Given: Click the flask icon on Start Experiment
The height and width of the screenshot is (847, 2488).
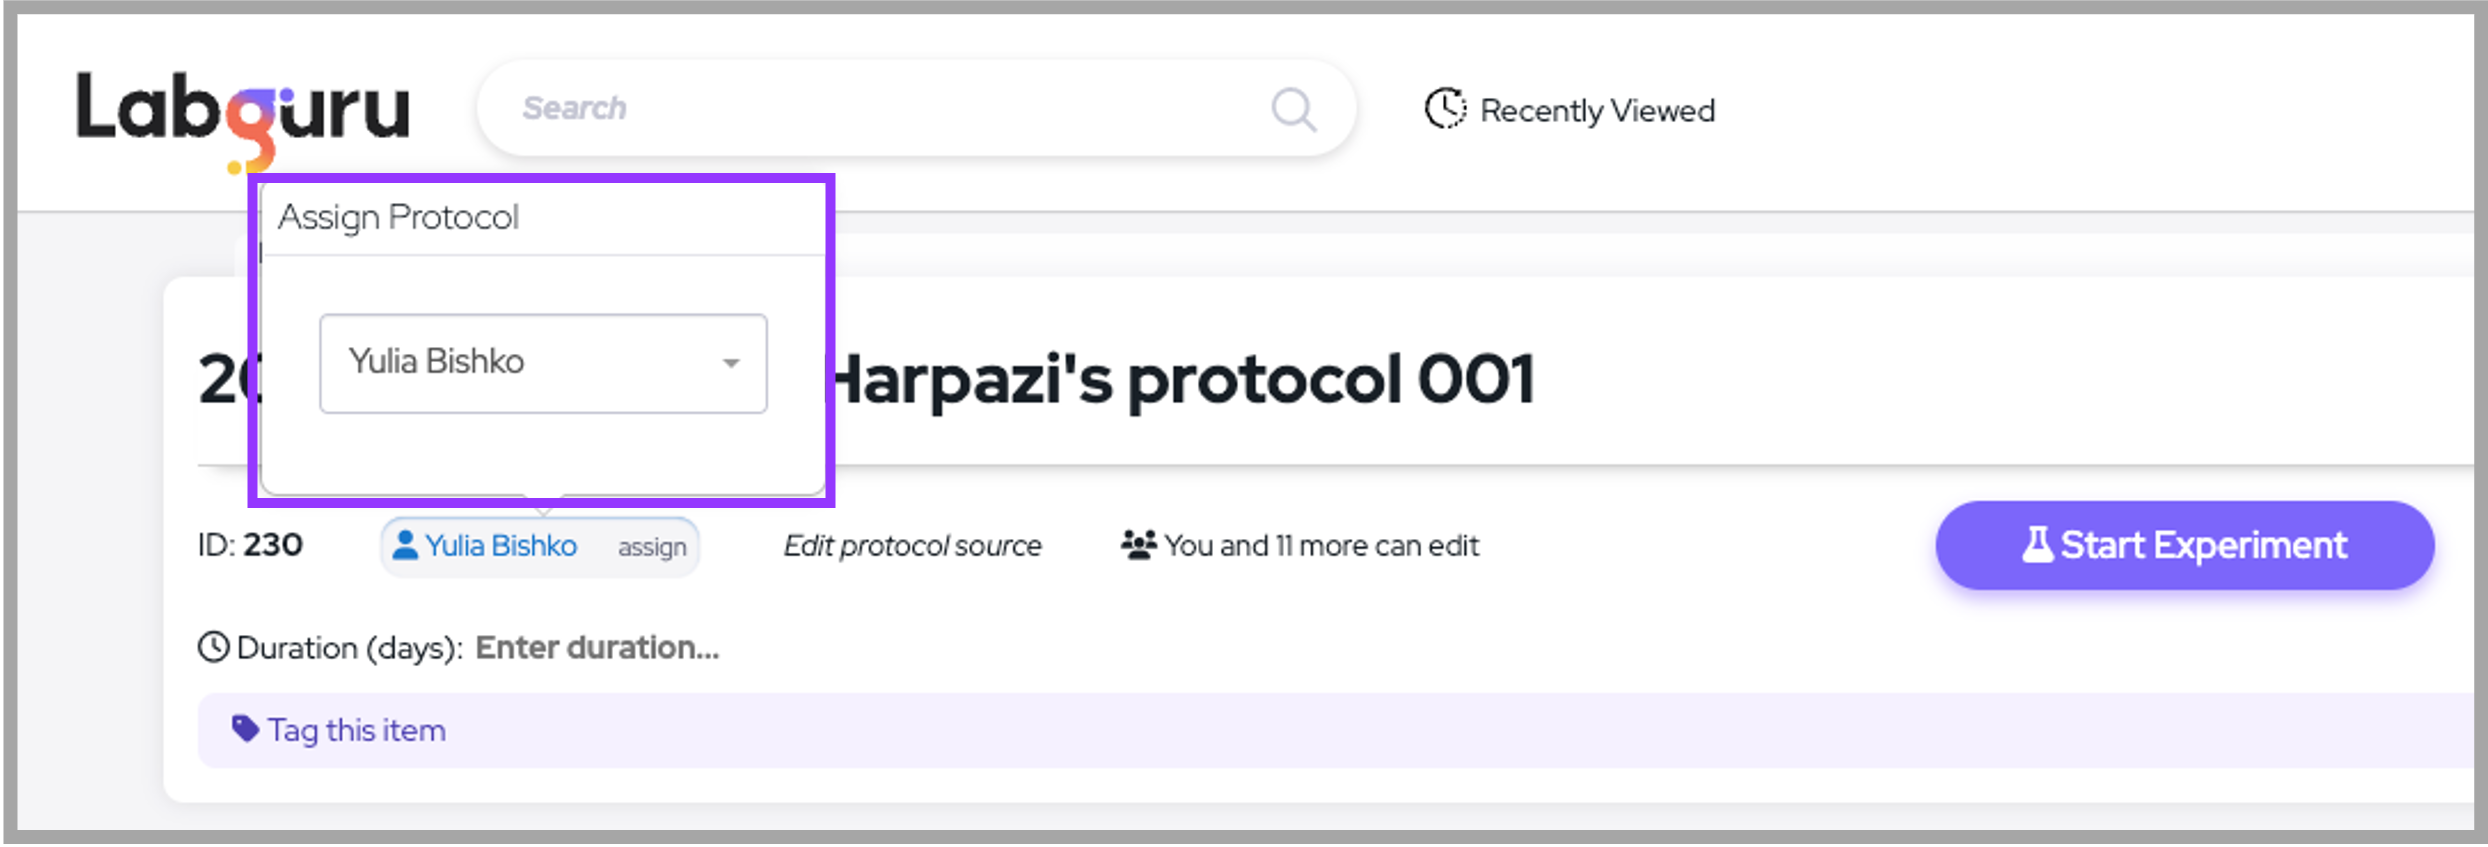Looking at the screenshot, I should [2037, 545].
